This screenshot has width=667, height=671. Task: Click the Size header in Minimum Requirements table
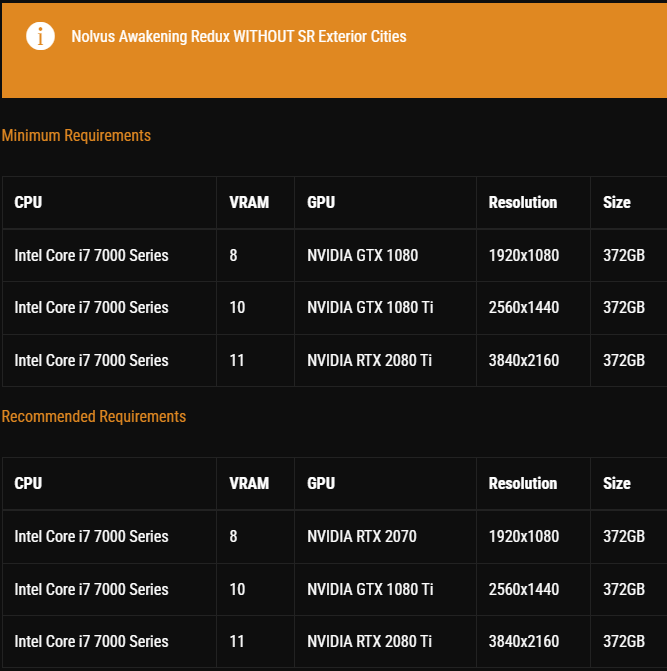(x=617, y=202)
